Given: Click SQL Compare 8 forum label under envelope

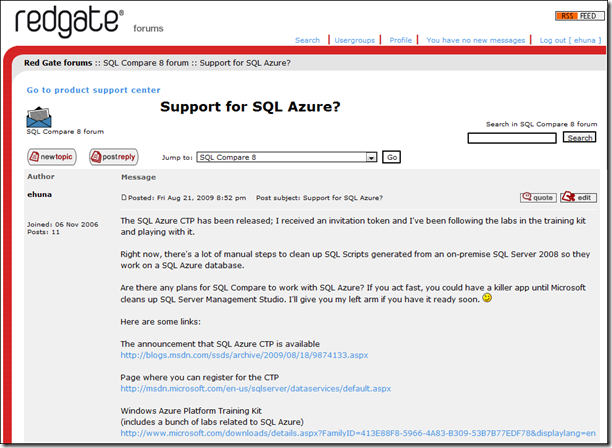Looking at the screenshot, I should 65,132.
